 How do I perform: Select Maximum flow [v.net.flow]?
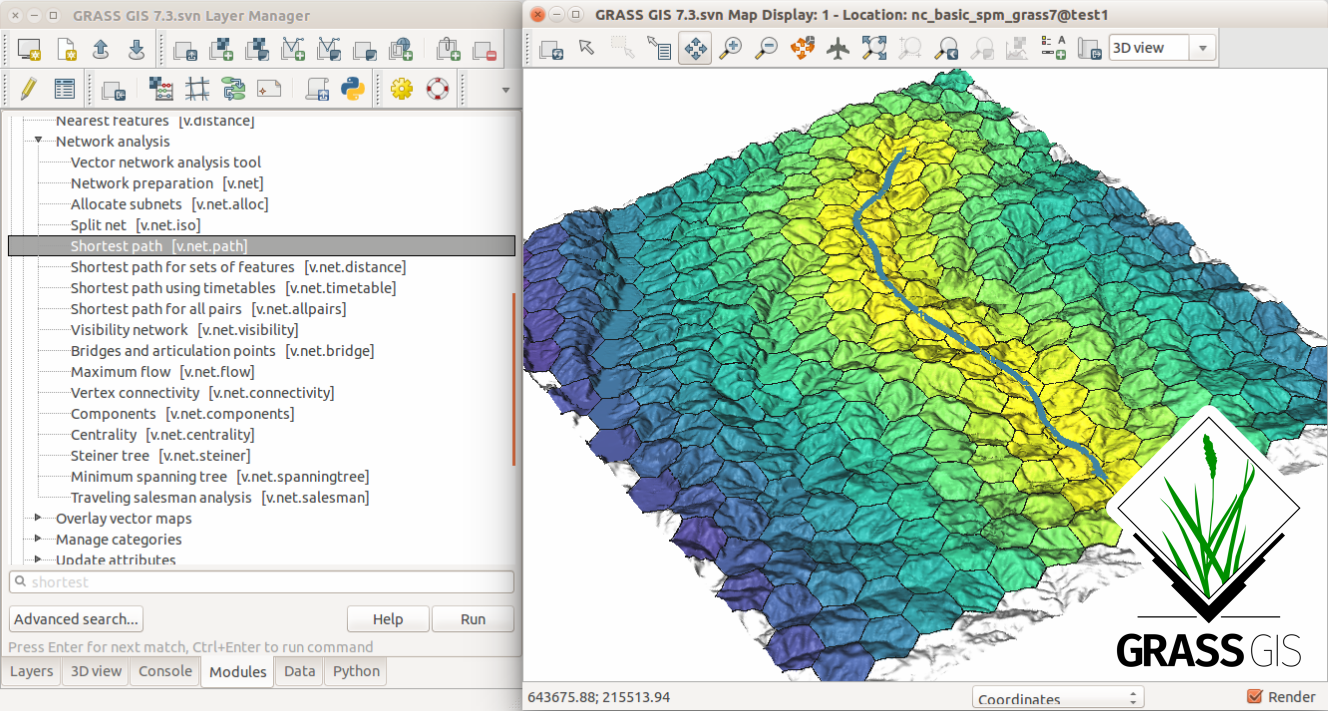(162, 372)
